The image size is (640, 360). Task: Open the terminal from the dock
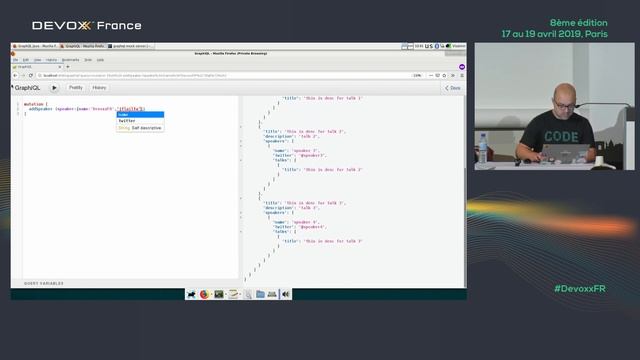click(x=219, y=294)
